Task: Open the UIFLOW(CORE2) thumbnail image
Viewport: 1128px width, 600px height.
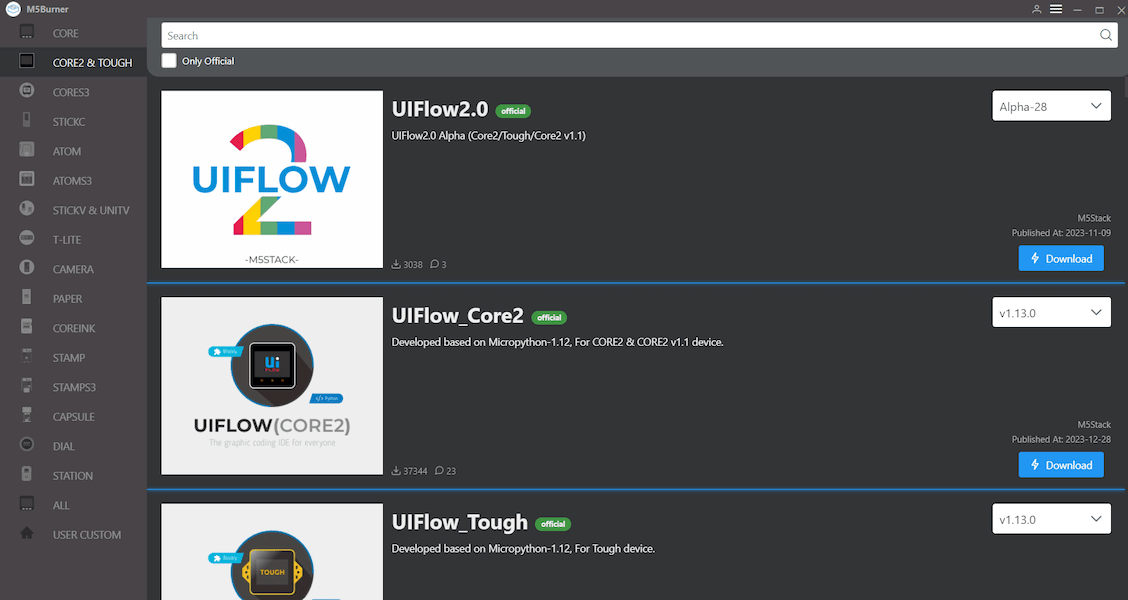Action: point(272,386)
